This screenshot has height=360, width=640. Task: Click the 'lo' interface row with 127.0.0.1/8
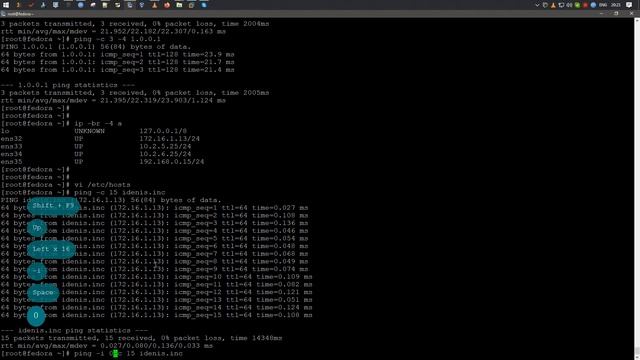point(94,131)
